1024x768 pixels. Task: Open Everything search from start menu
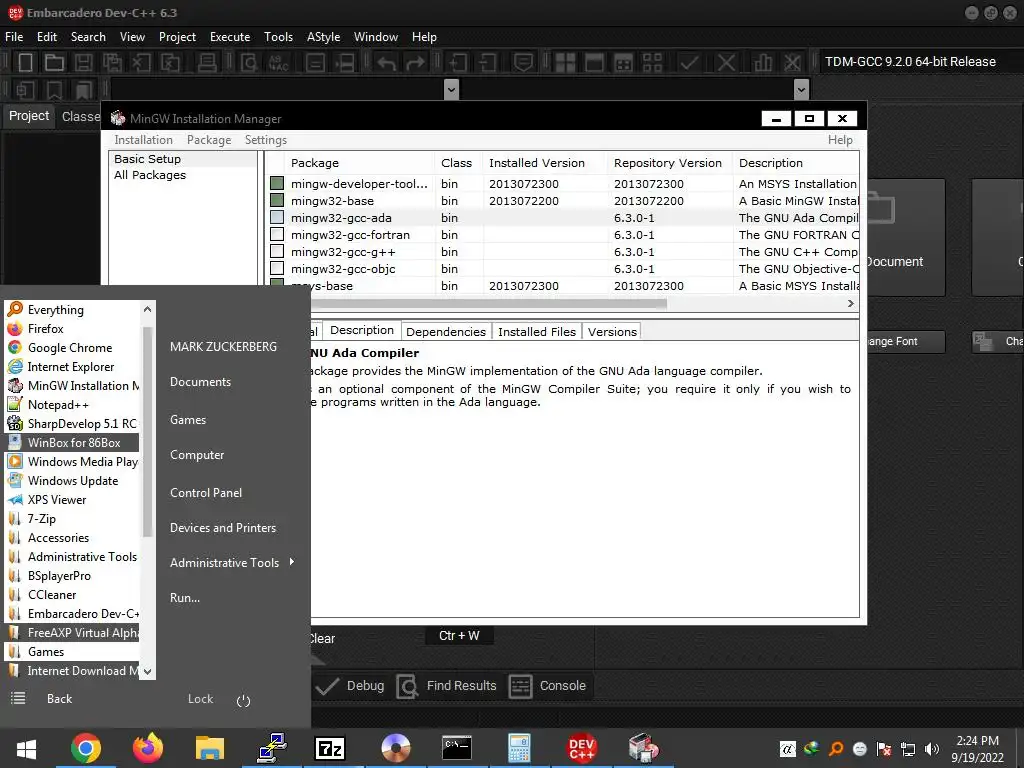tap(56, 310)
